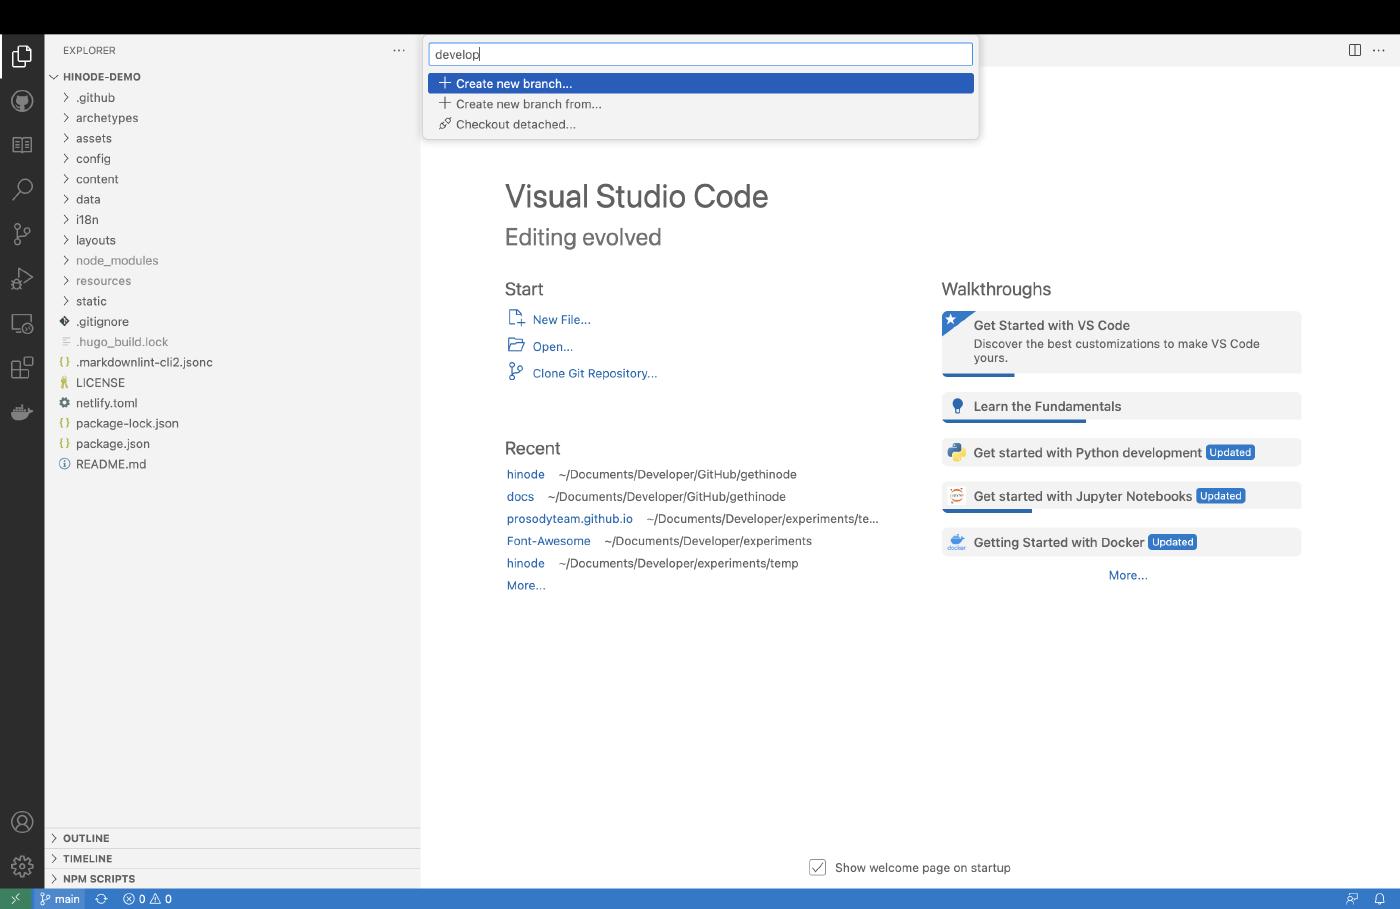1400x909 pixels.
Task: Open recent project docs
Action: tap(520, 497)
